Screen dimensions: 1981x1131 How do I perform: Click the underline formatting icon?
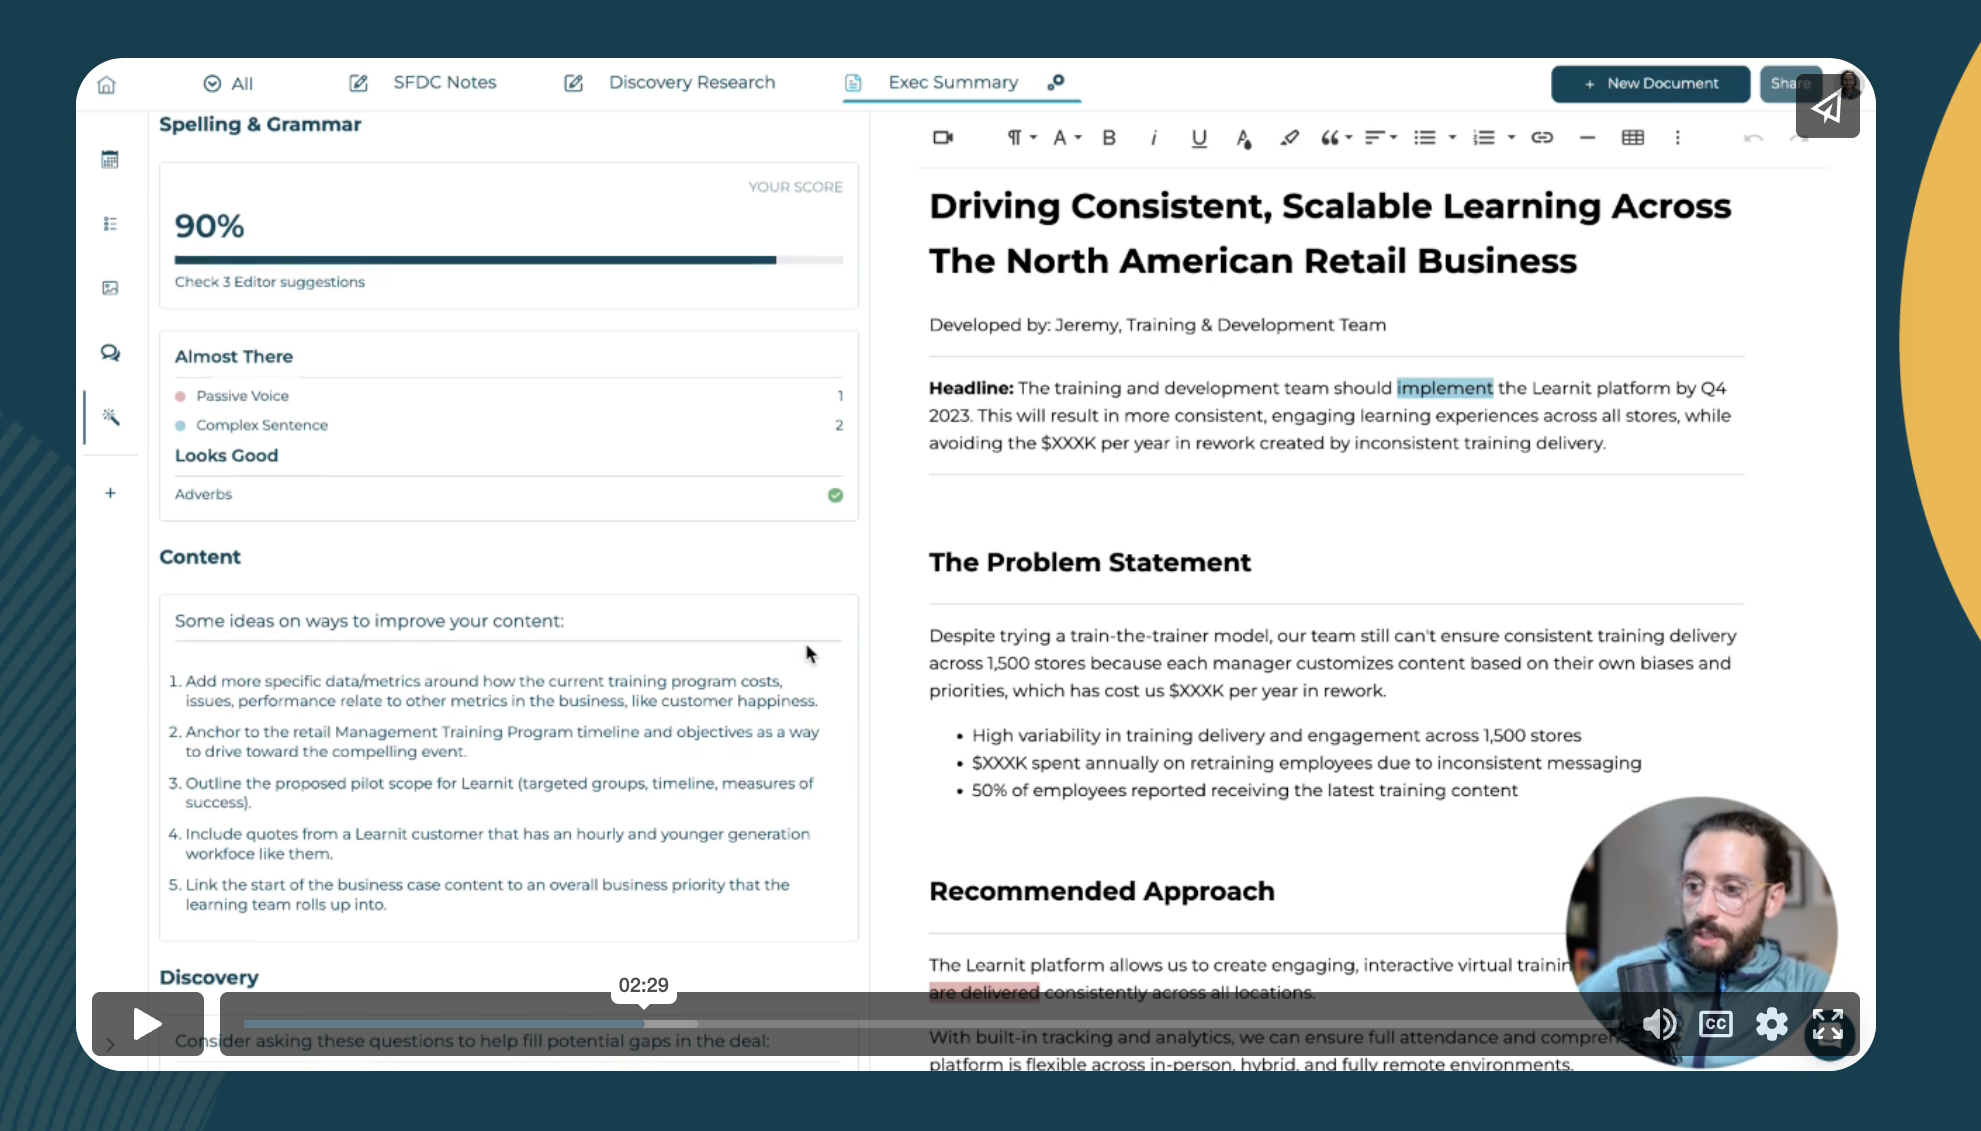(1199, 138)
